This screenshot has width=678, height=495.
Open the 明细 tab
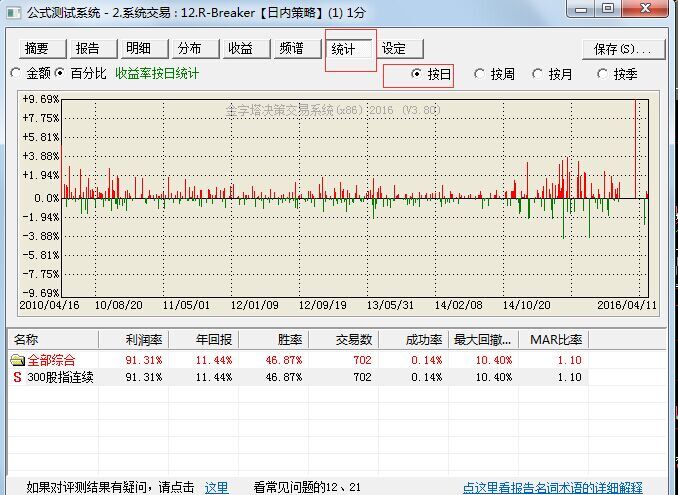[x=139, y=48]
